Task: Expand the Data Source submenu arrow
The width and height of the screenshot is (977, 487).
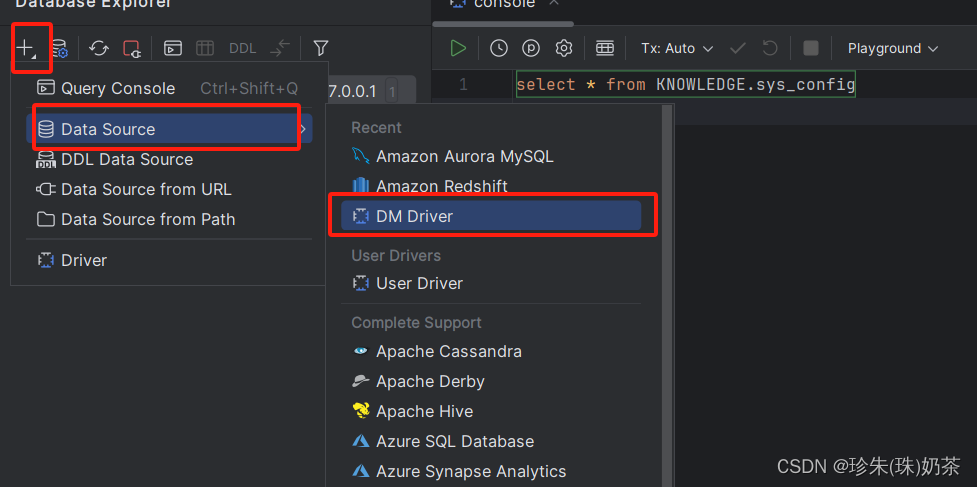Action: click(303, 129)
